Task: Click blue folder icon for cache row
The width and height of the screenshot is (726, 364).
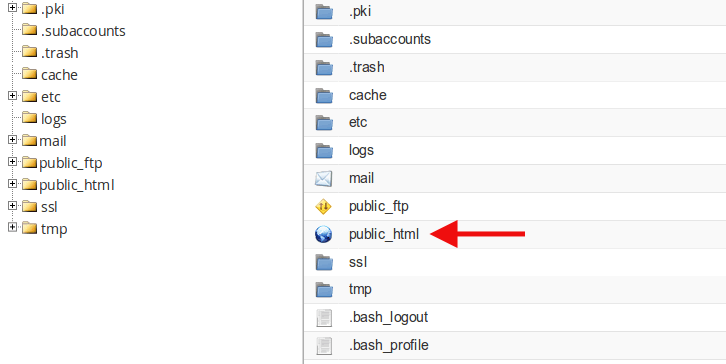Action: tap(324, 95)
